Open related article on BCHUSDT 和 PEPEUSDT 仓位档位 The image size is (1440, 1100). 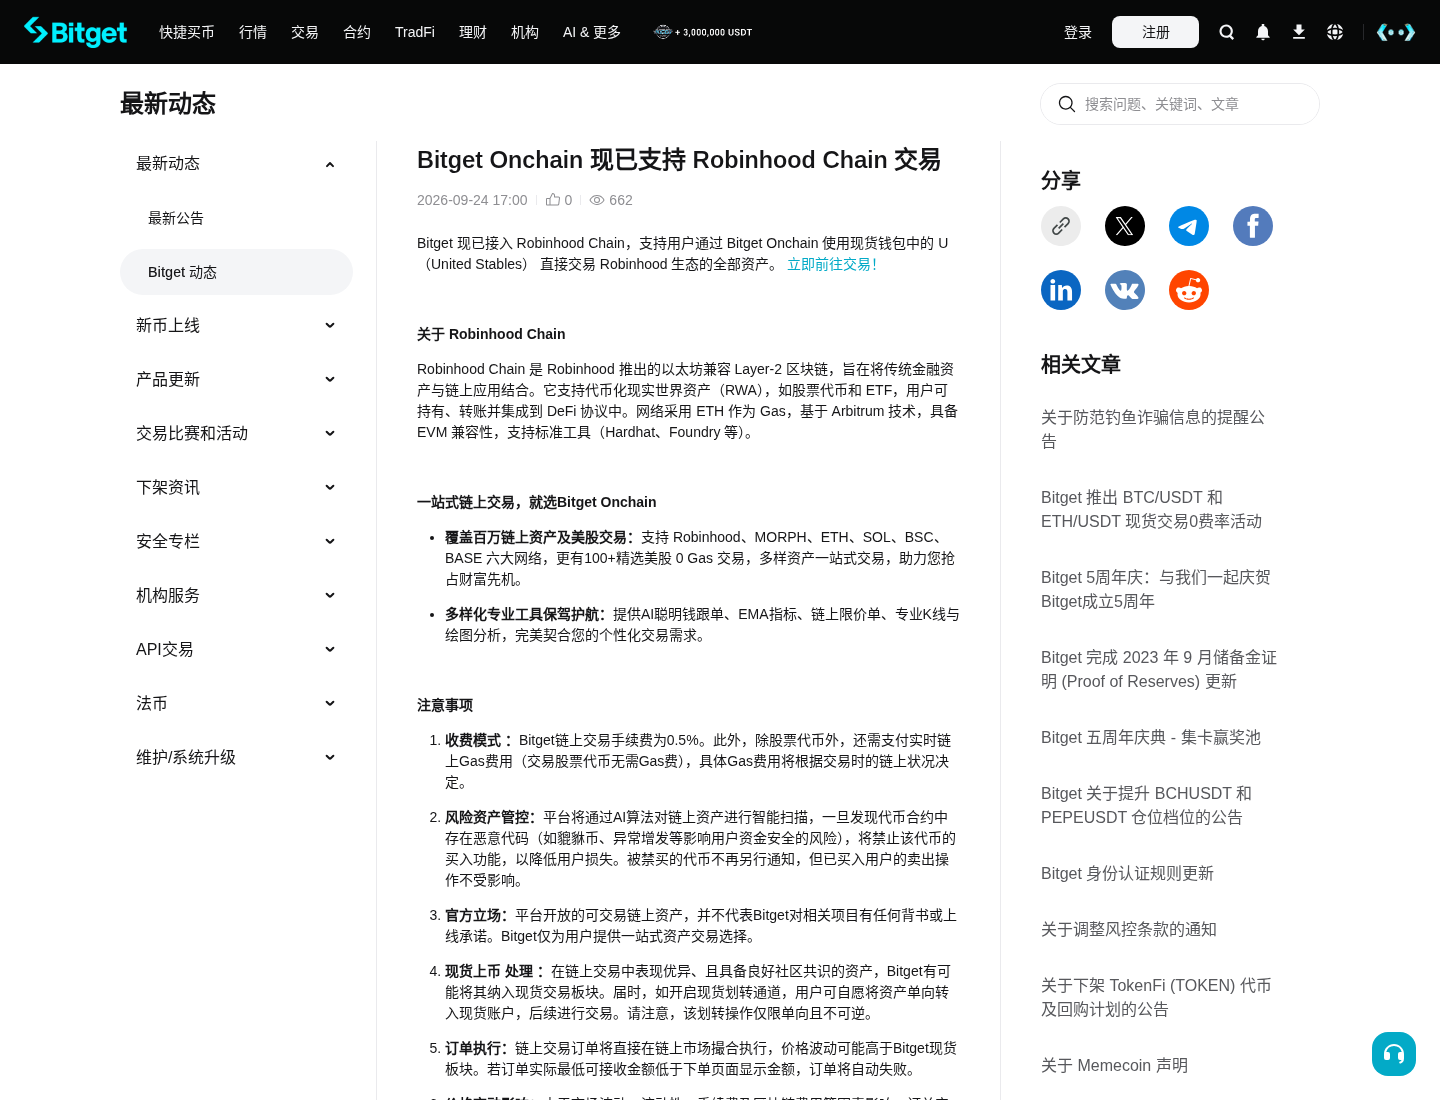click(x=1146, y=805)
